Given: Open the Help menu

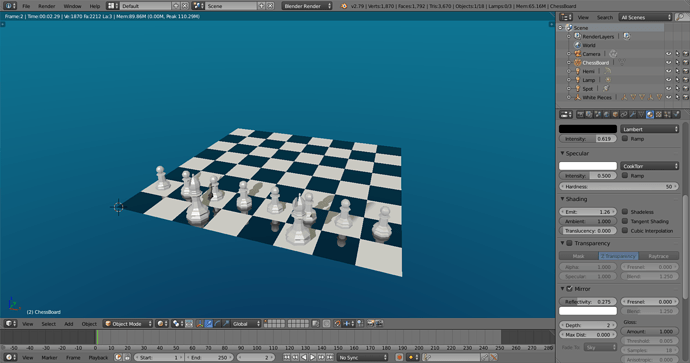Looking at the screenshot, I should (x=95, y=6).
